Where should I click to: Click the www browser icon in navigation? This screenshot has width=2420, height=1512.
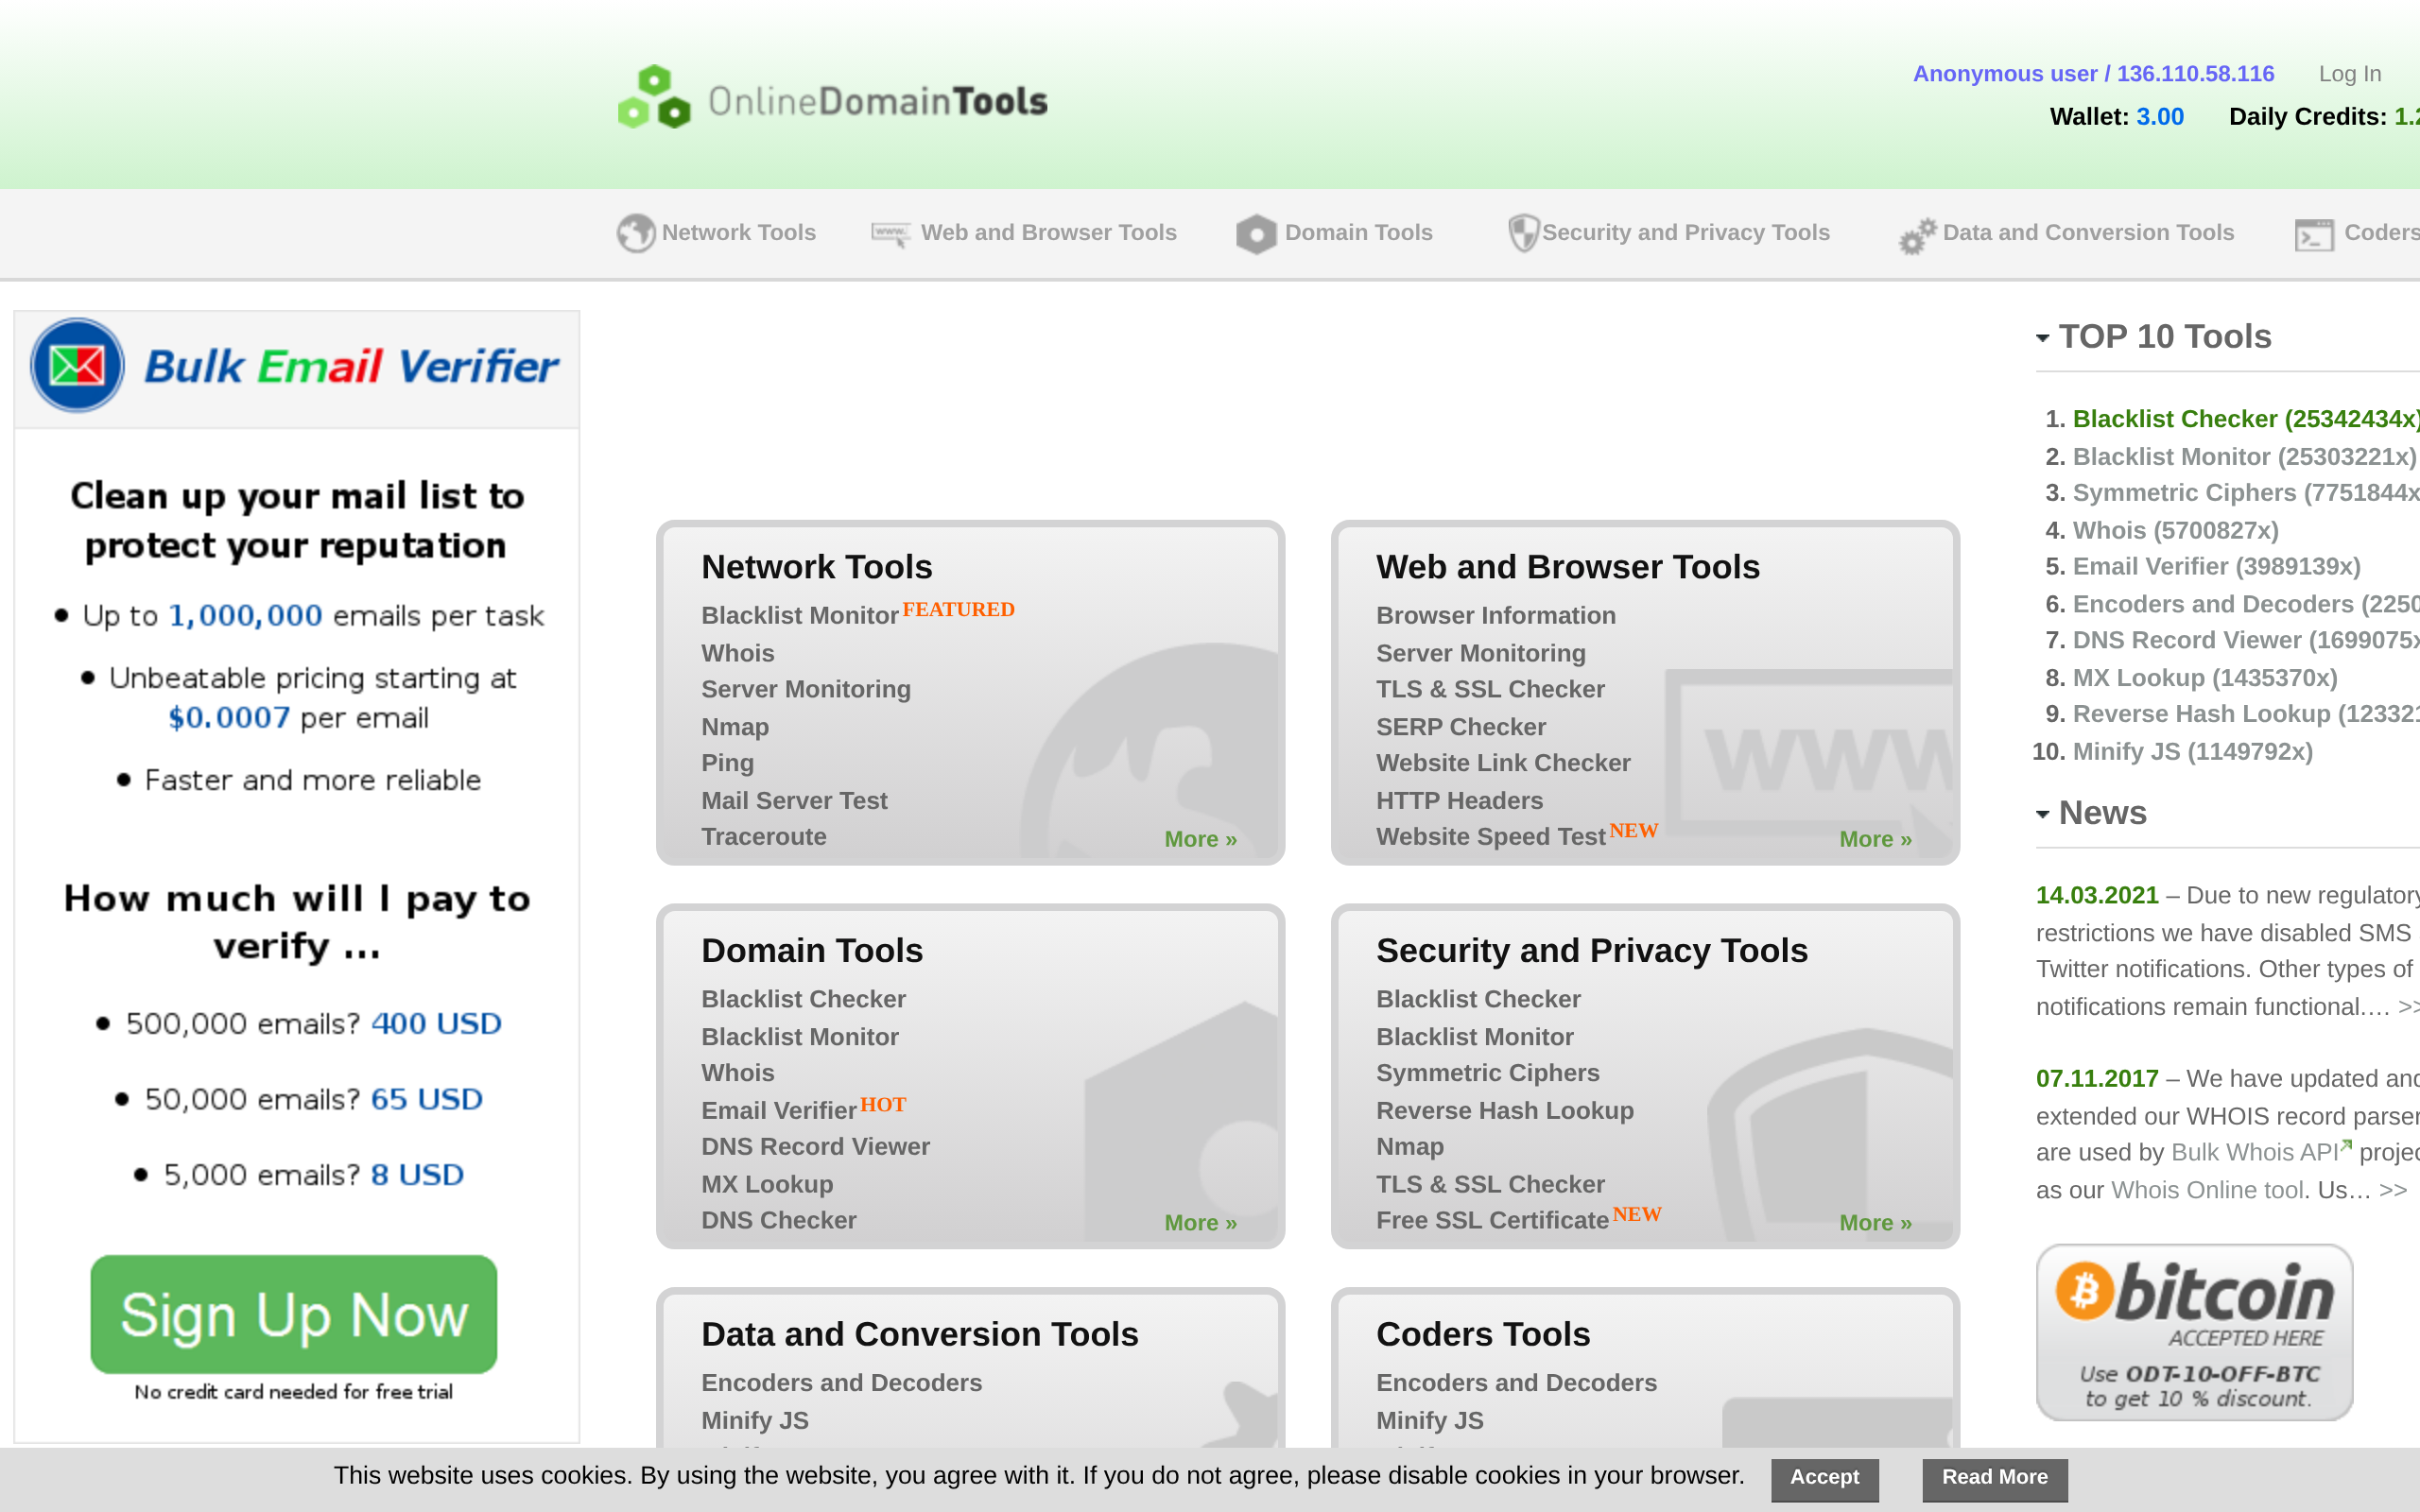click(890, 234)
